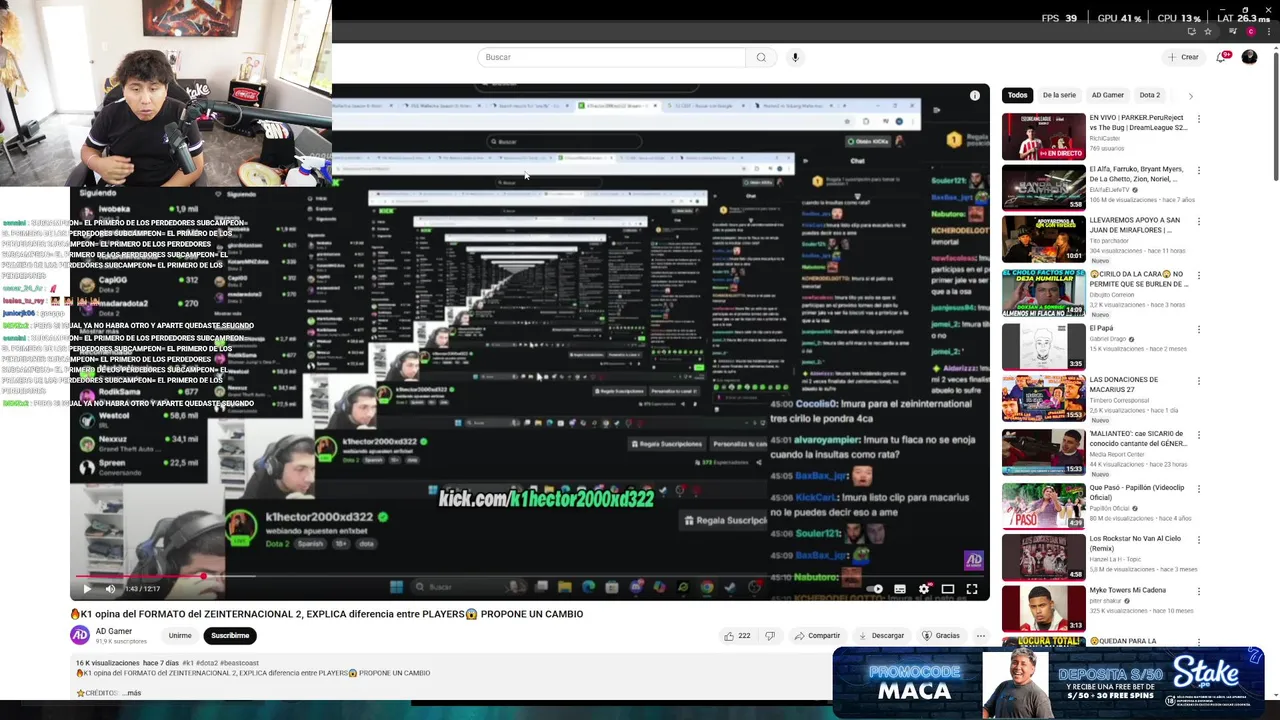Open the CIRILO DA LA CARA video title
Screen dimensions: 1280x720
point(1137,279)
